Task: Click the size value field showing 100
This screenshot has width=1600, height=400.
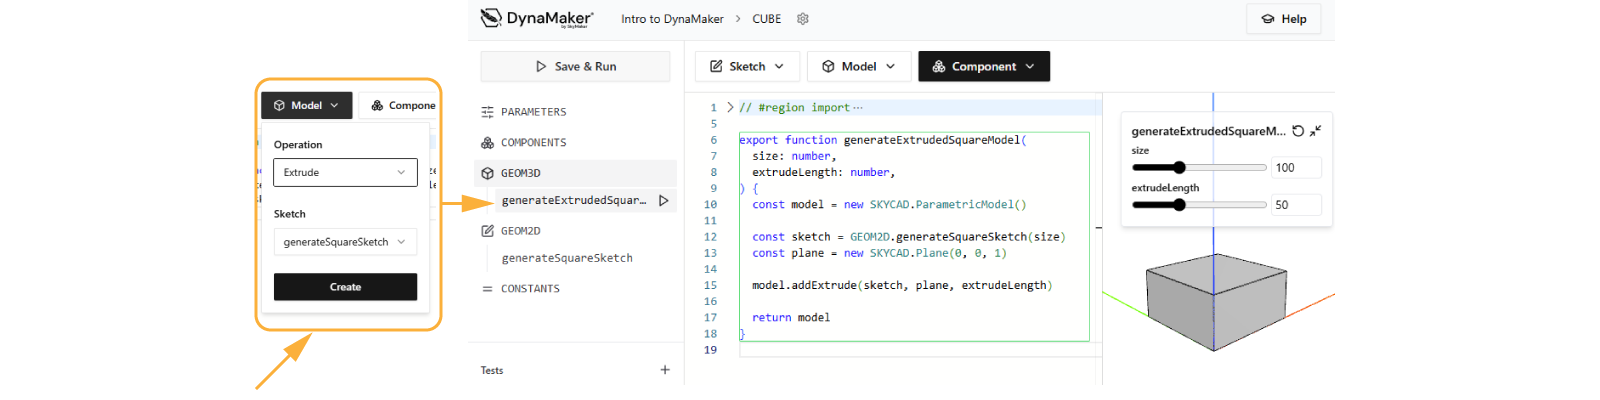Action: click(x=1296, y=168)
